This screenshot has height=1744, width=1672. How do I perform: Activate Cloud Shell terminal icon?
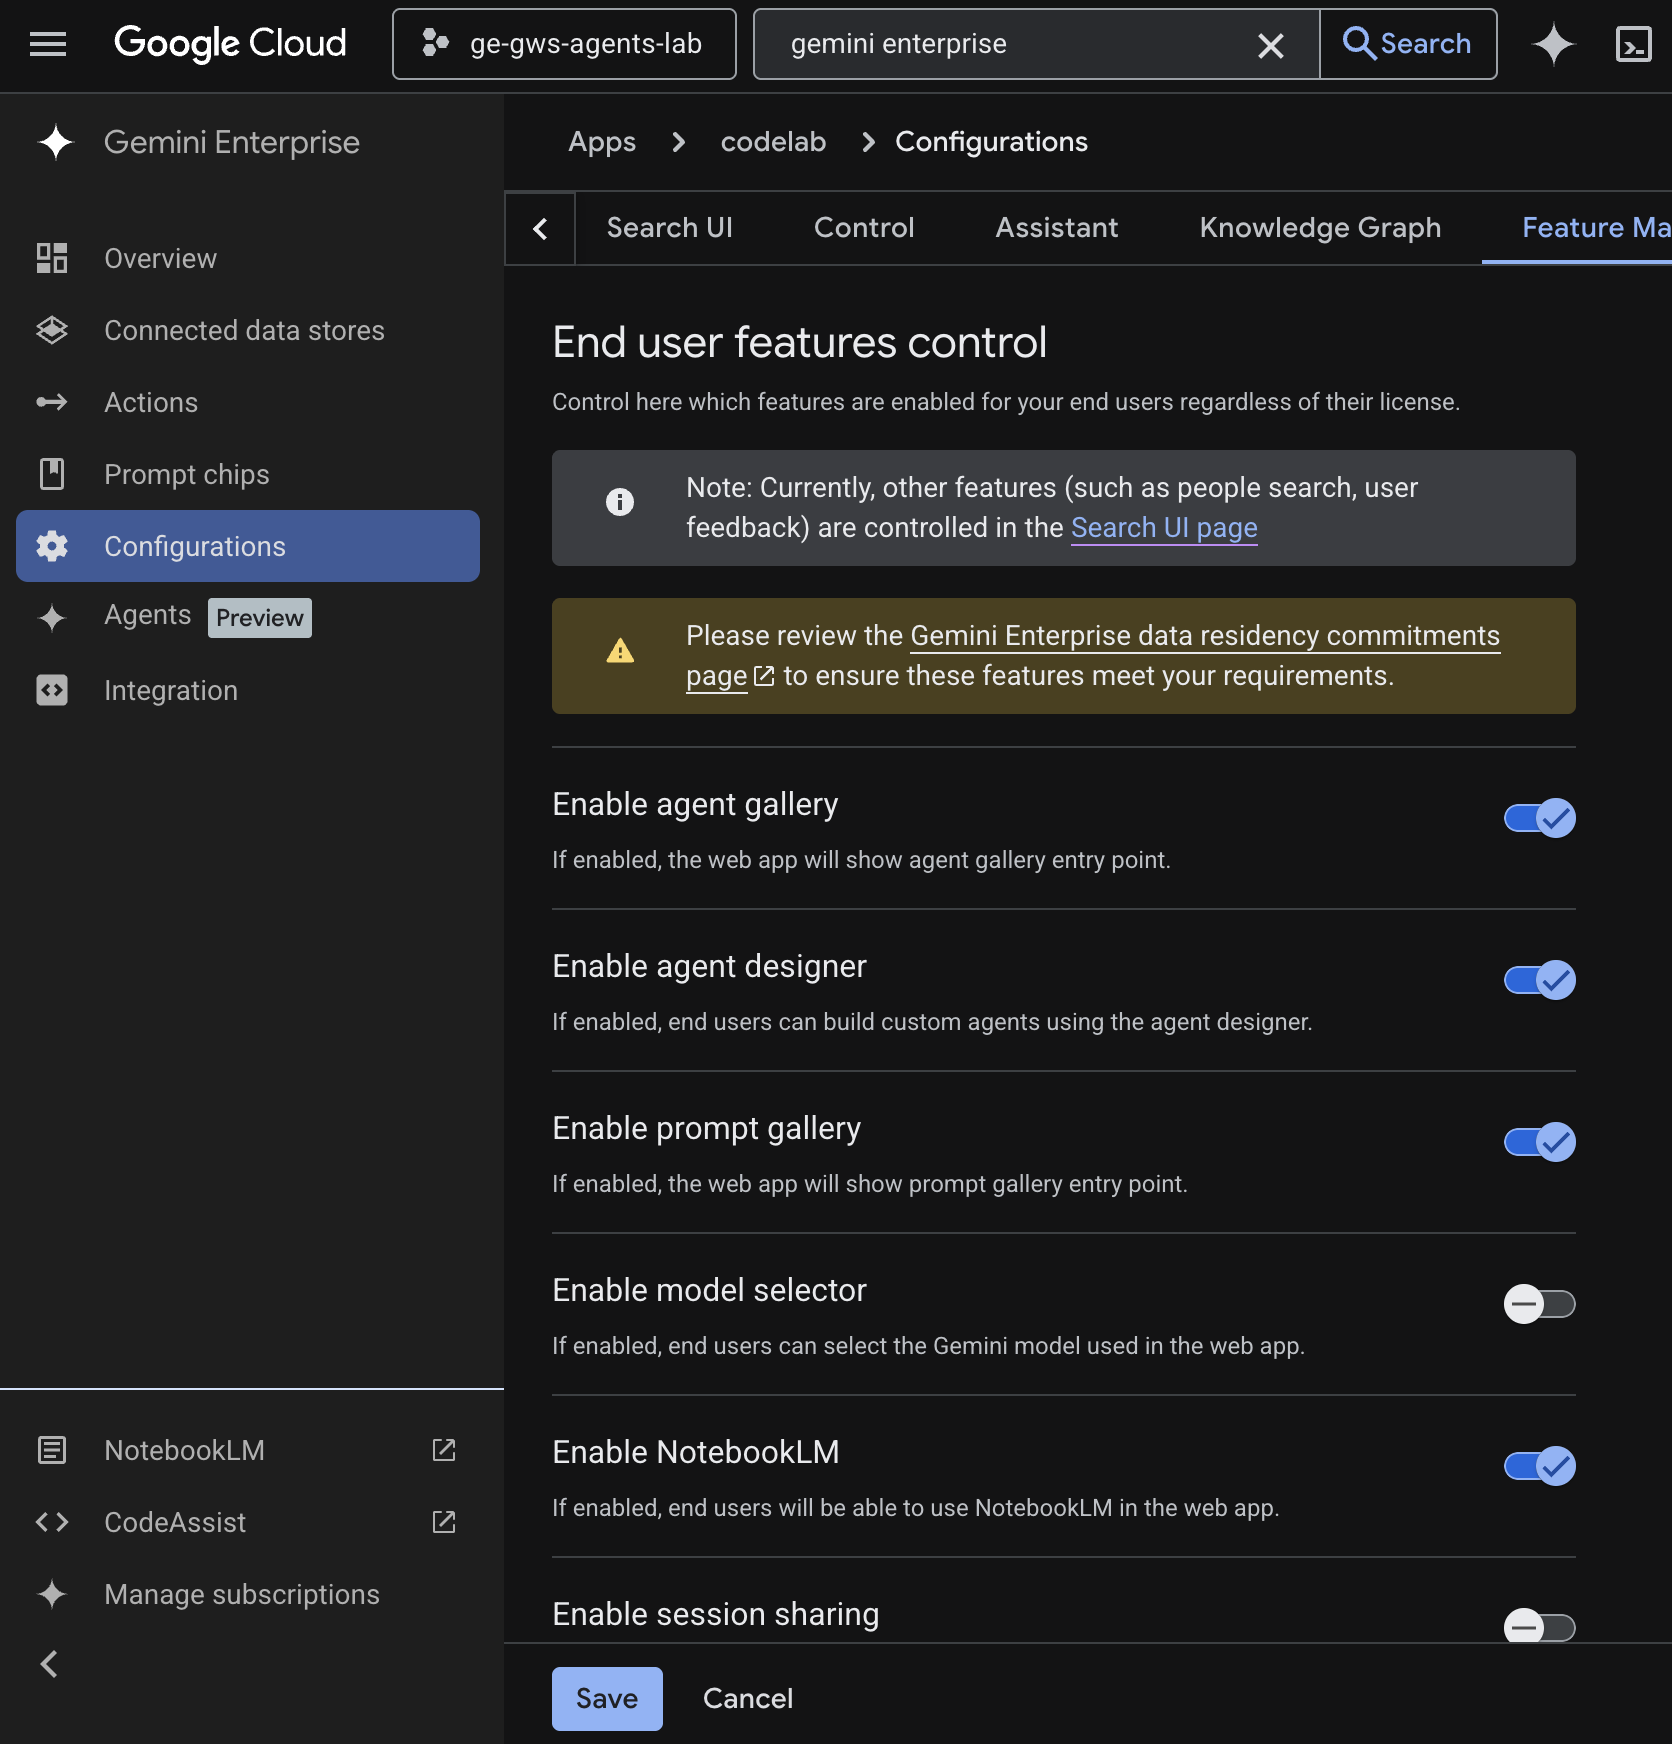tap(1633, 44)
